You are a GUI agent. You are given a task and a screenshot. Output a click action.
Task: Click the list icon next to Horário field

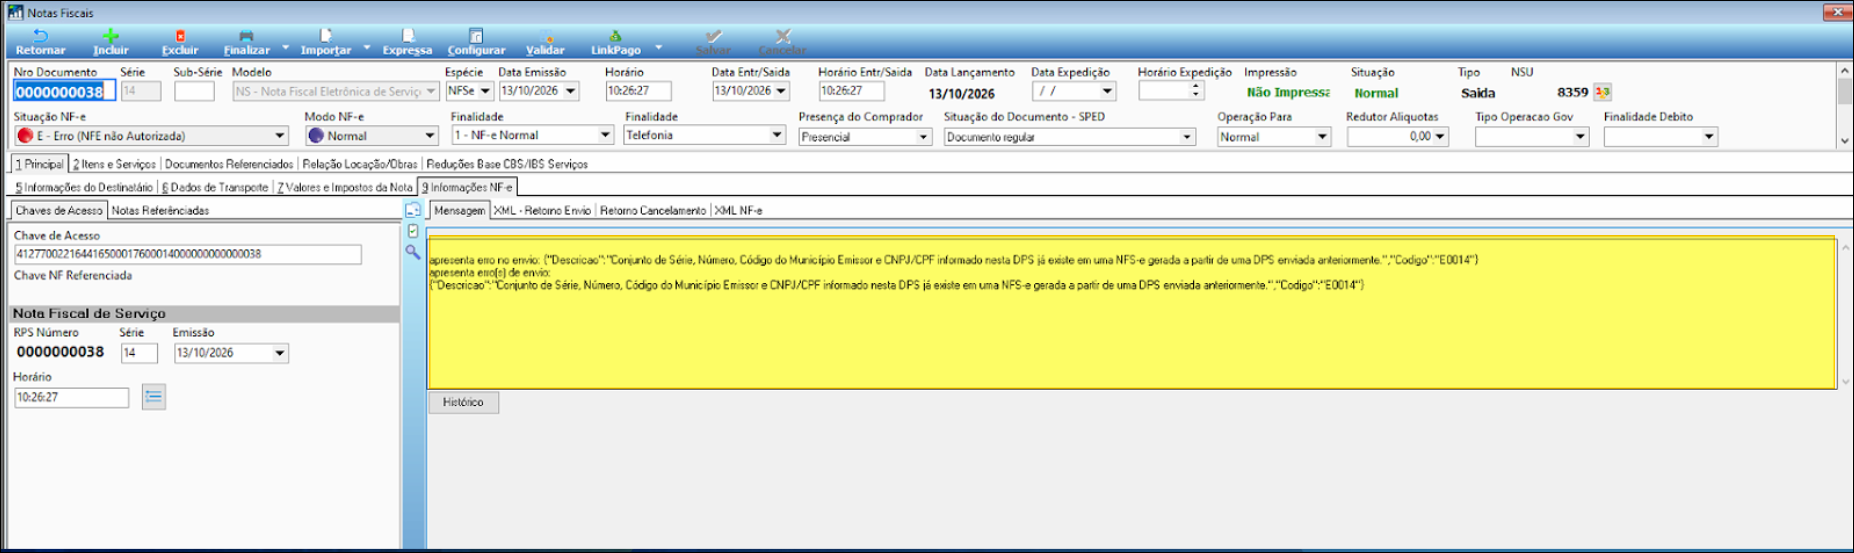coord(153,397)
